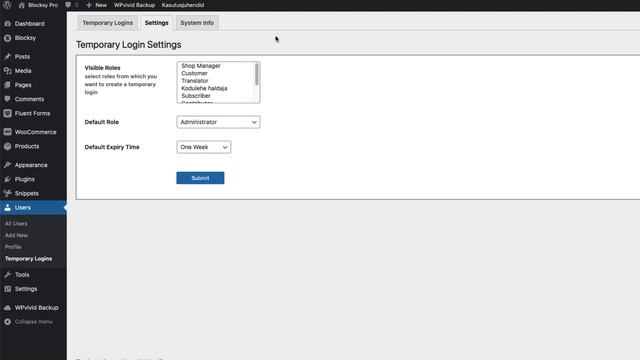Open Blocksy Pro site name link
This screenshot has height=360, width=640.
pyautogui.click(x=43, y=5)
